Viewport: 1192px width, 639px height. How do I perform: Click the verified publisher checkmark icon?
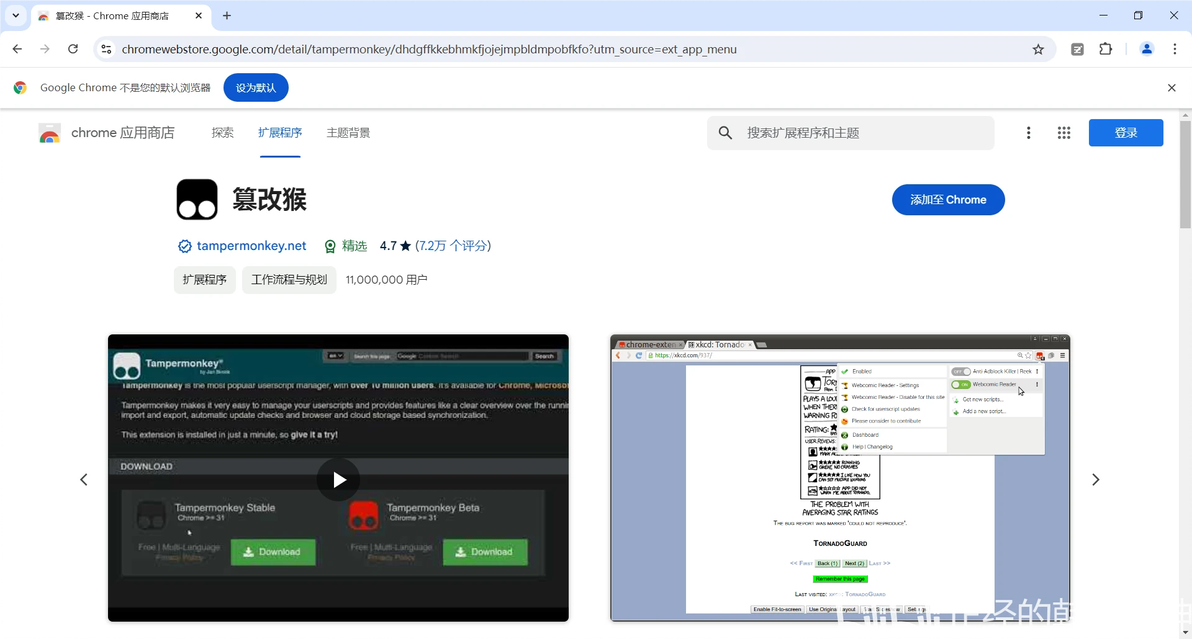coord(184,246)
